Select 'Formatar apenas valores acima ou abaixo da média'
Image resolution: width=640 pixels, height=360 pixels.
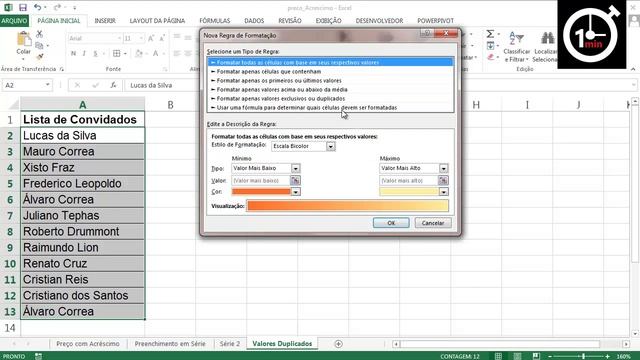click(x=330, y=89)
